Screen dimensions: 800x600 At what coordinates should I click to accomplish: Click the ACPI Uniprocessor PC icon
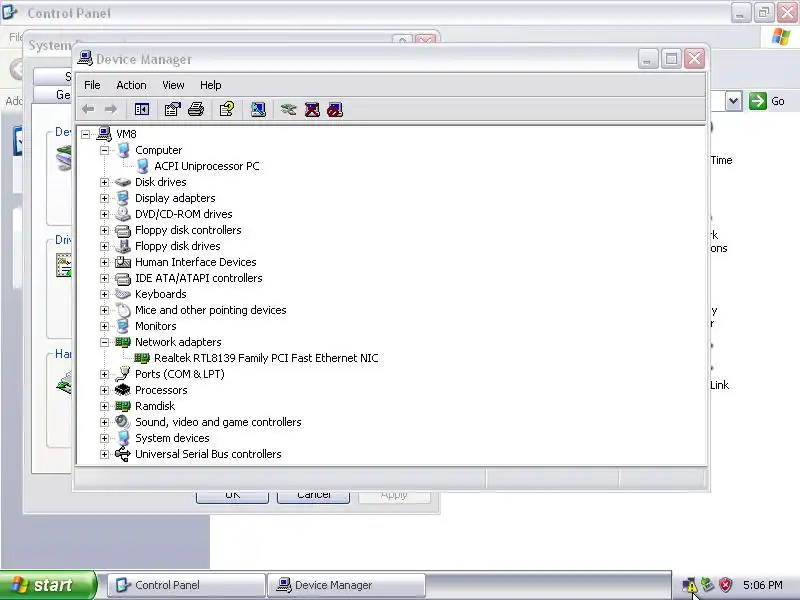[x=142, y=166]
